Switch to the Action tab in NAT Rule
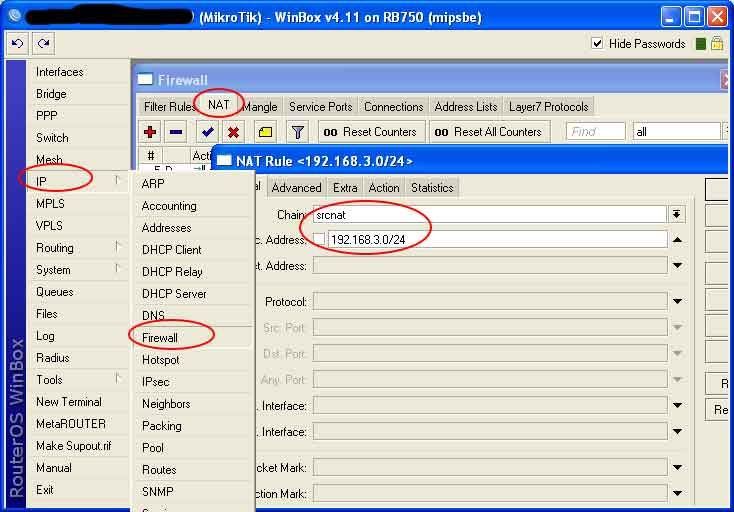The height and width of the screenshot is (512, 734). coord(384,188)
